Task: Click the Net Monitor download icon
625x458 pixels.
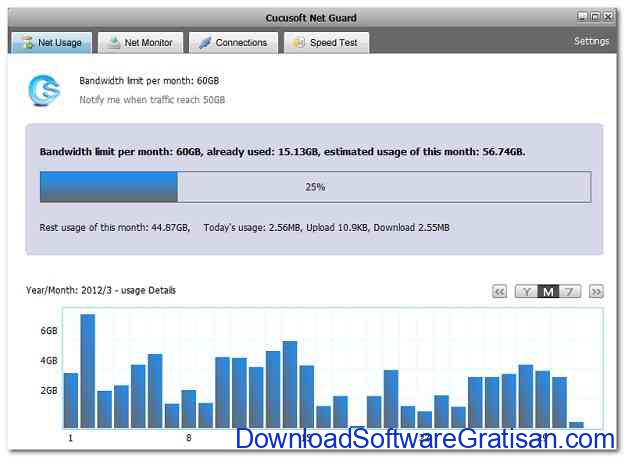Action: click(114, 42)
